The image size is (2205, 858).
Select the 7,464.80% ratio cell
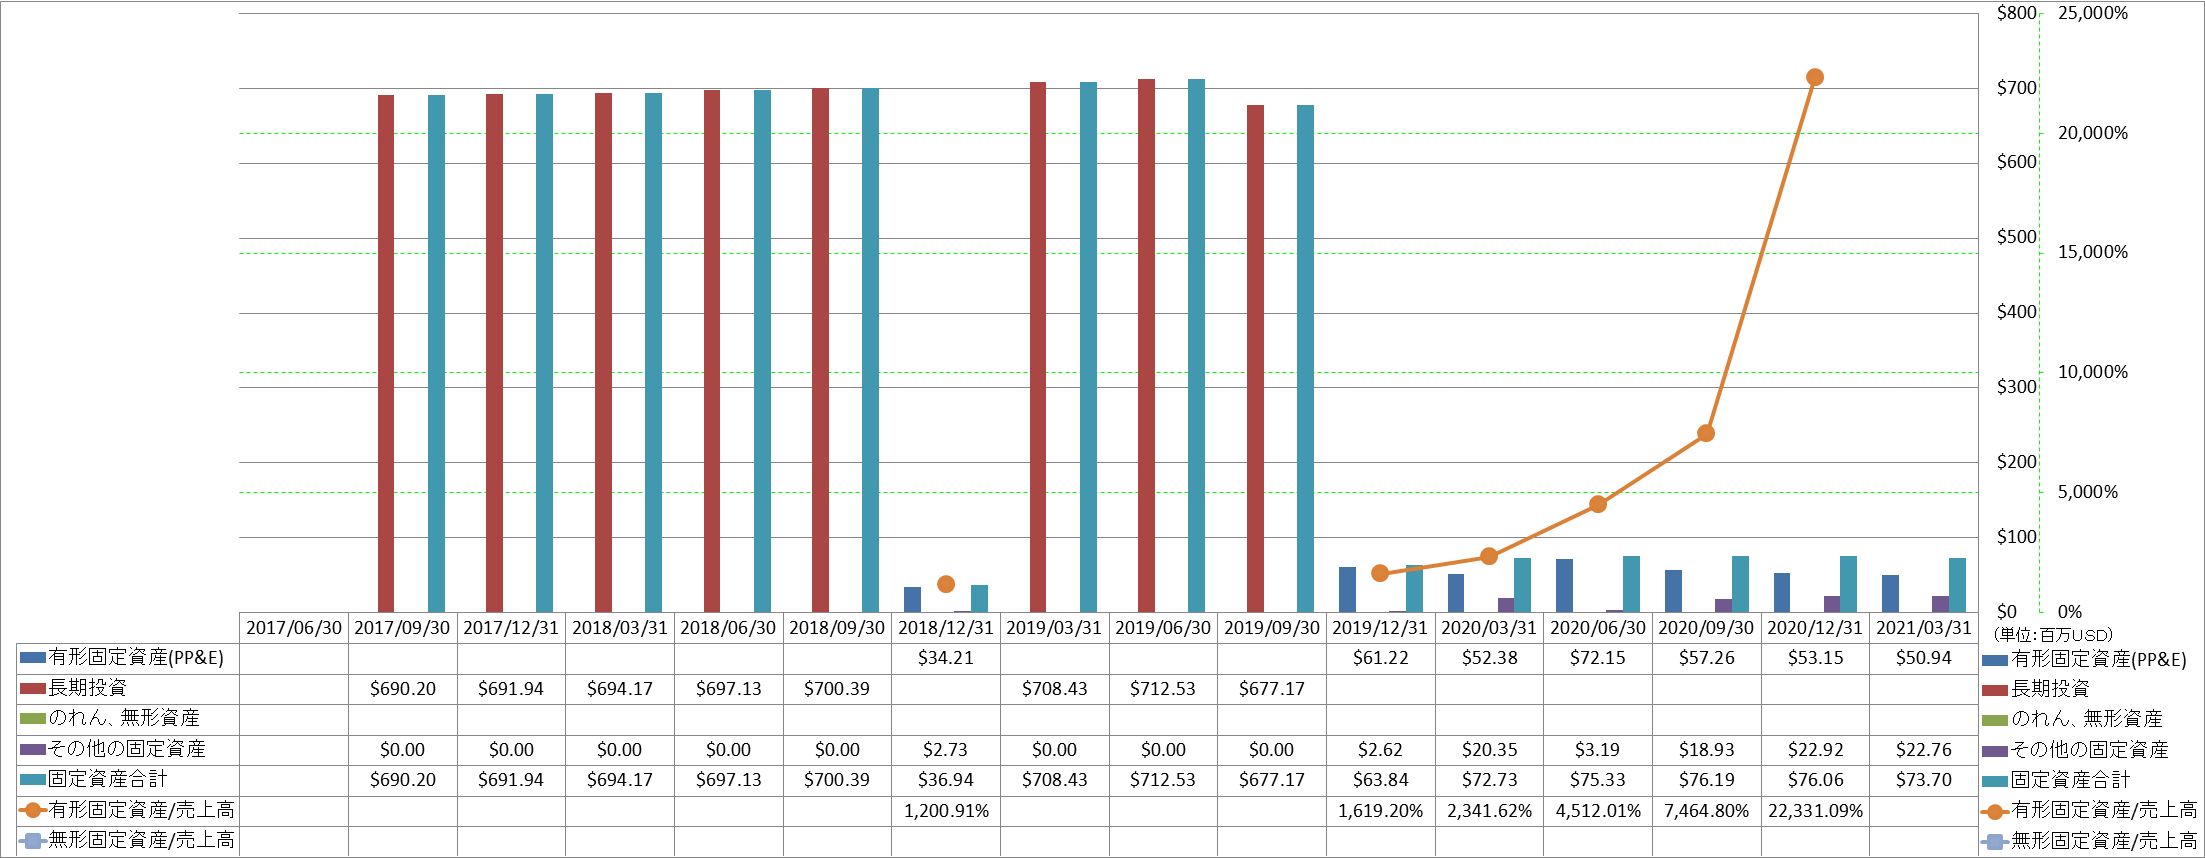pyautogui.click(x=1706, y=811)
